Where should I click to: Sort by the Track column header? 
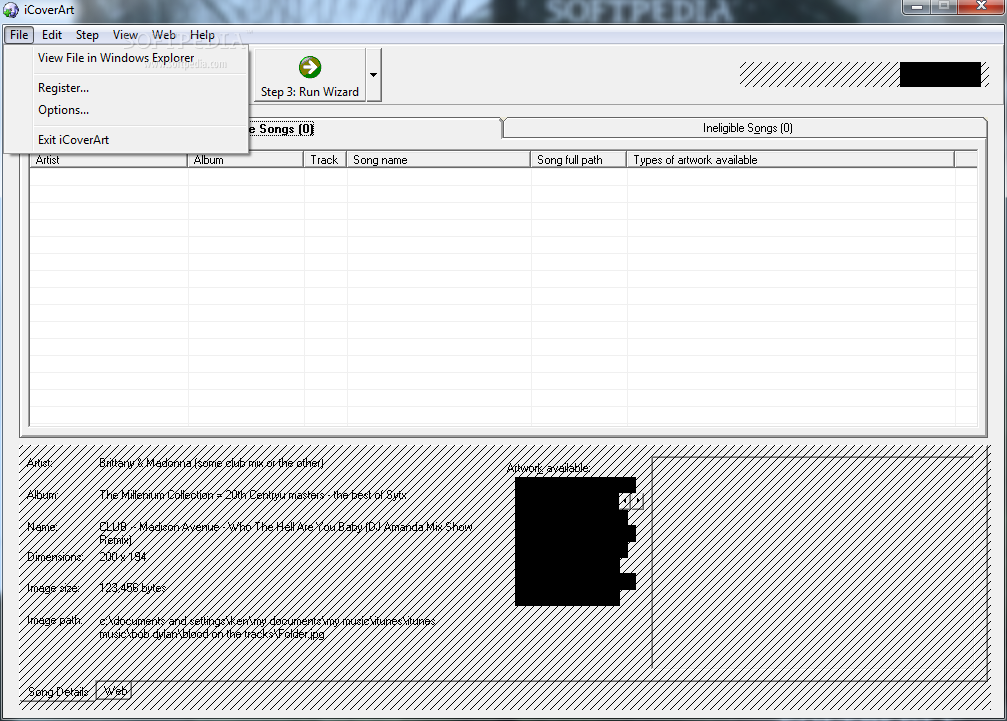pos(325,160)
